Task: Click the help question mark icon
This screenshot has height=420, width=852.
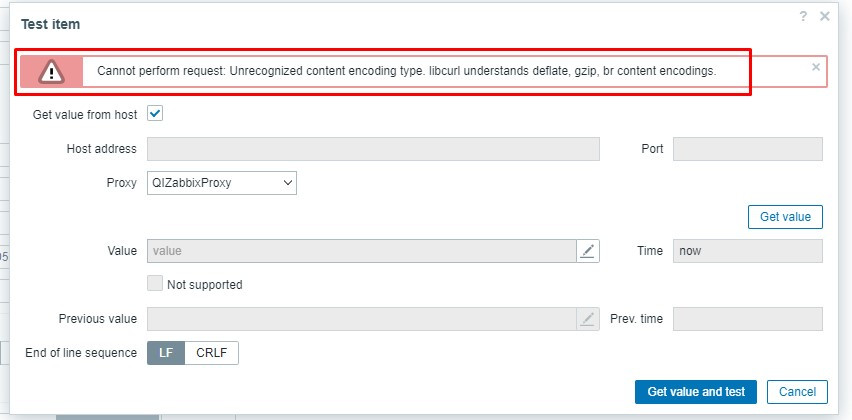Action: 803,17
